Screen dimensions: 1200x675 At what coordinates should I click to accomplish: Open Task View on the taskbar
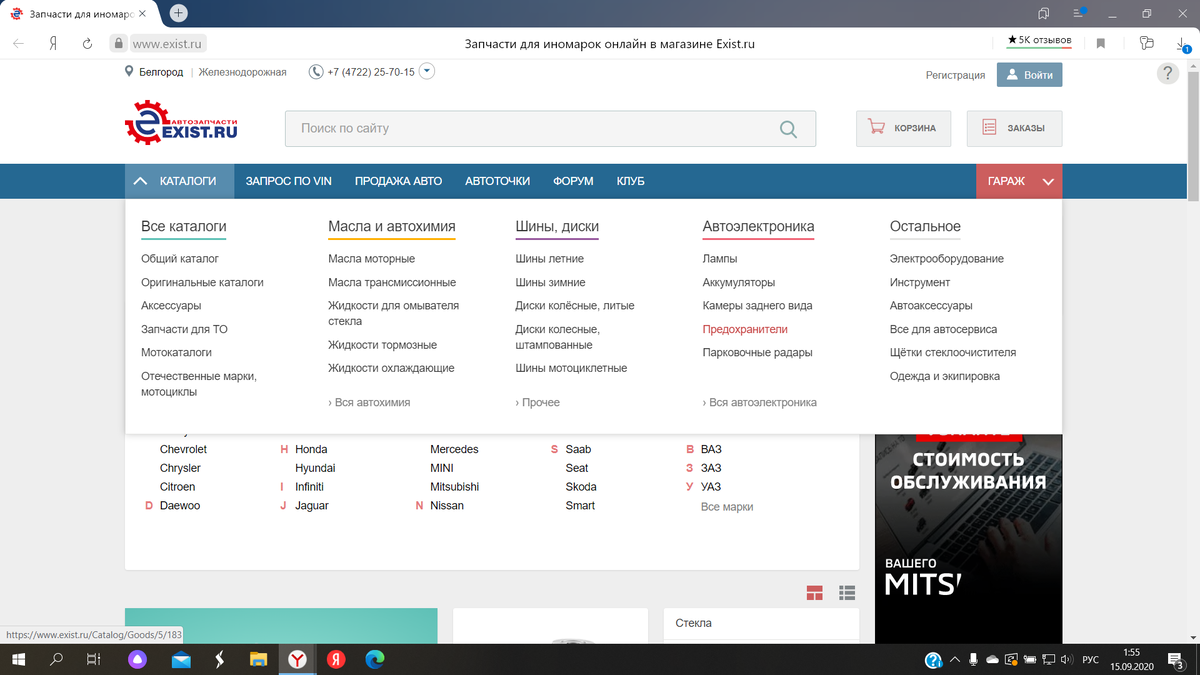coord(93,659)
